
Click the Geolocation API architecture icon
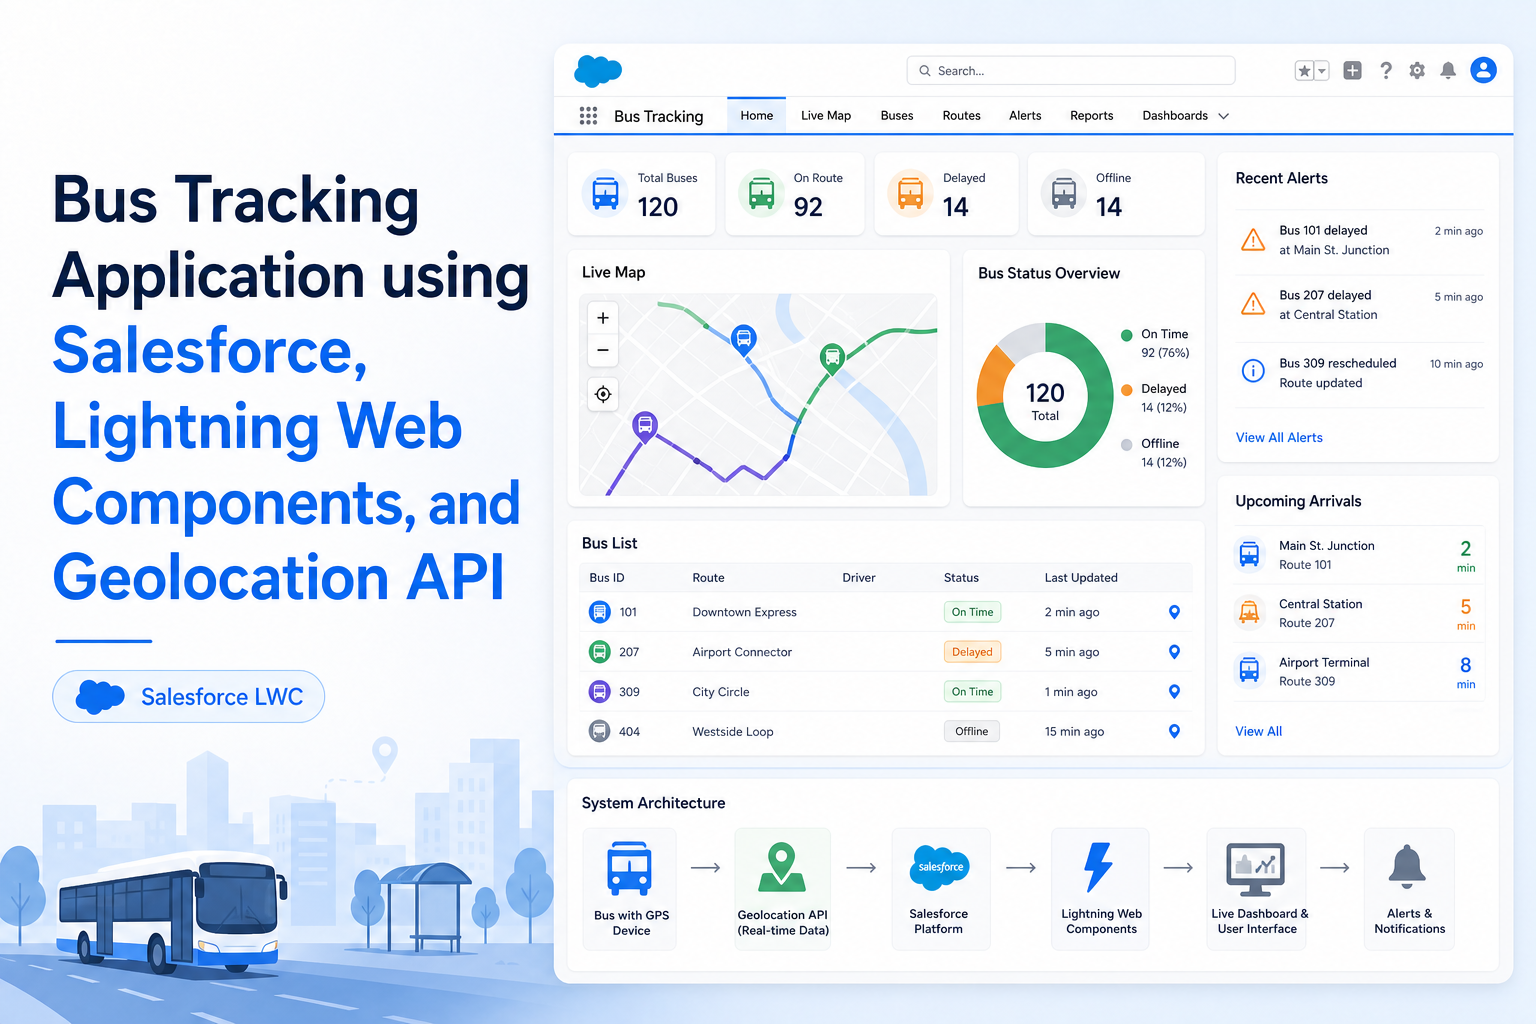tap(781, 867)
